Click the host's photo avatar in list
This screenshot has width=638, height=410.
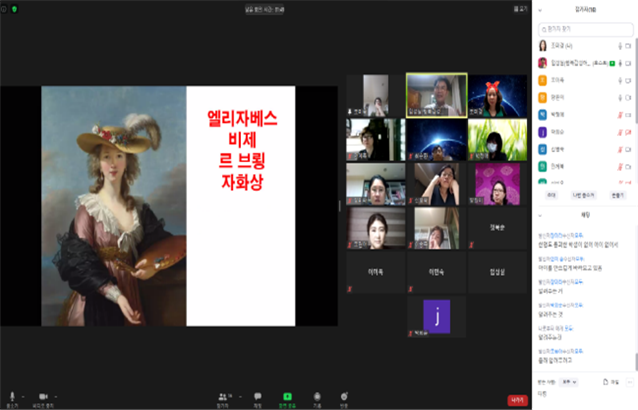click(542, 63)
